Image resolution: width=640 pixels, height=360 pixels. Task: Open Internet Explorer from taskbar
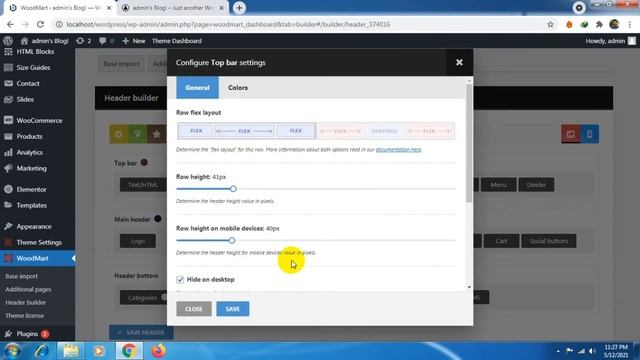(x=42, y=351)
